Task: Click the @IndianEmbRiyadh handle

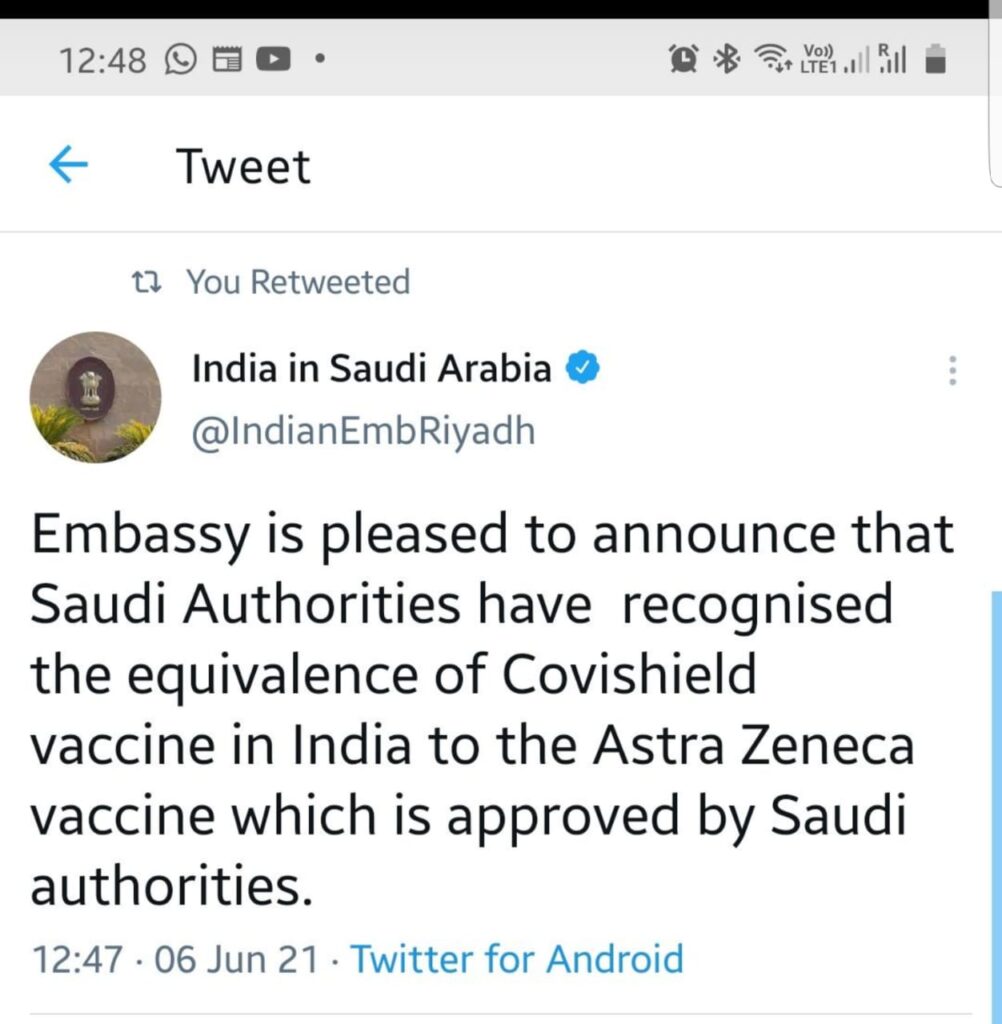Action: pyautogui.click(x=363, y=431)
